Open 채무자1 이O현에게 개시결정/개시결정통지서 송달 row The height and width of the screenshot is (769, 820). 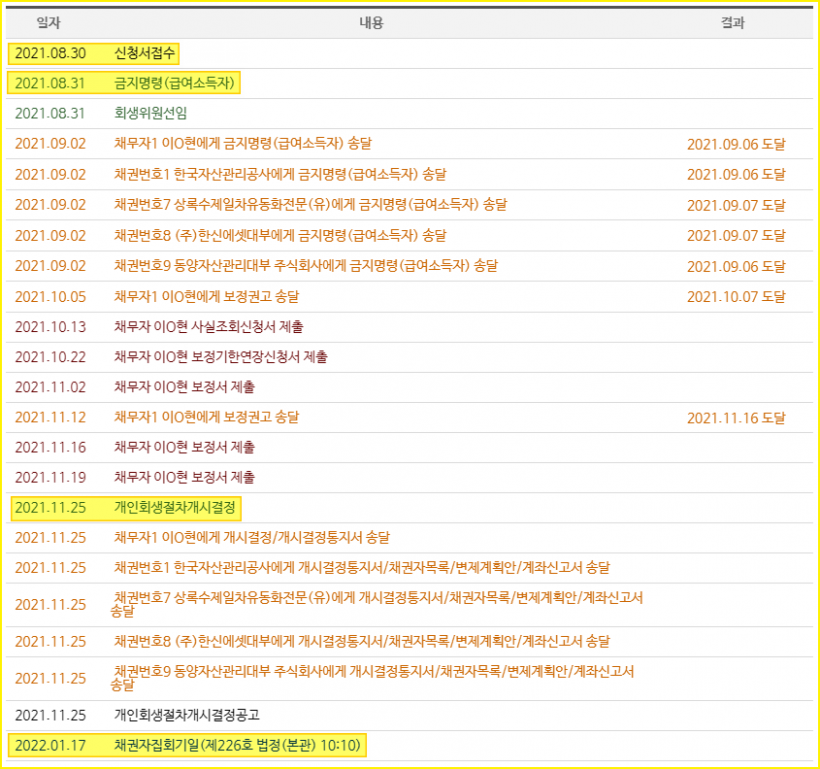(252, 538)
